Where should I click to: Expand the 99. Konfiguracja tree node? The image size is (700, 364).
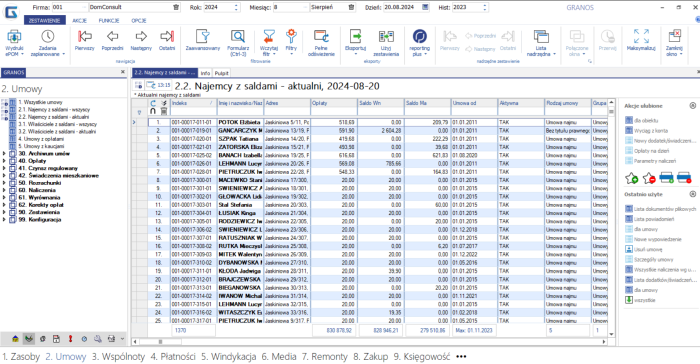(x=4, y=220)
